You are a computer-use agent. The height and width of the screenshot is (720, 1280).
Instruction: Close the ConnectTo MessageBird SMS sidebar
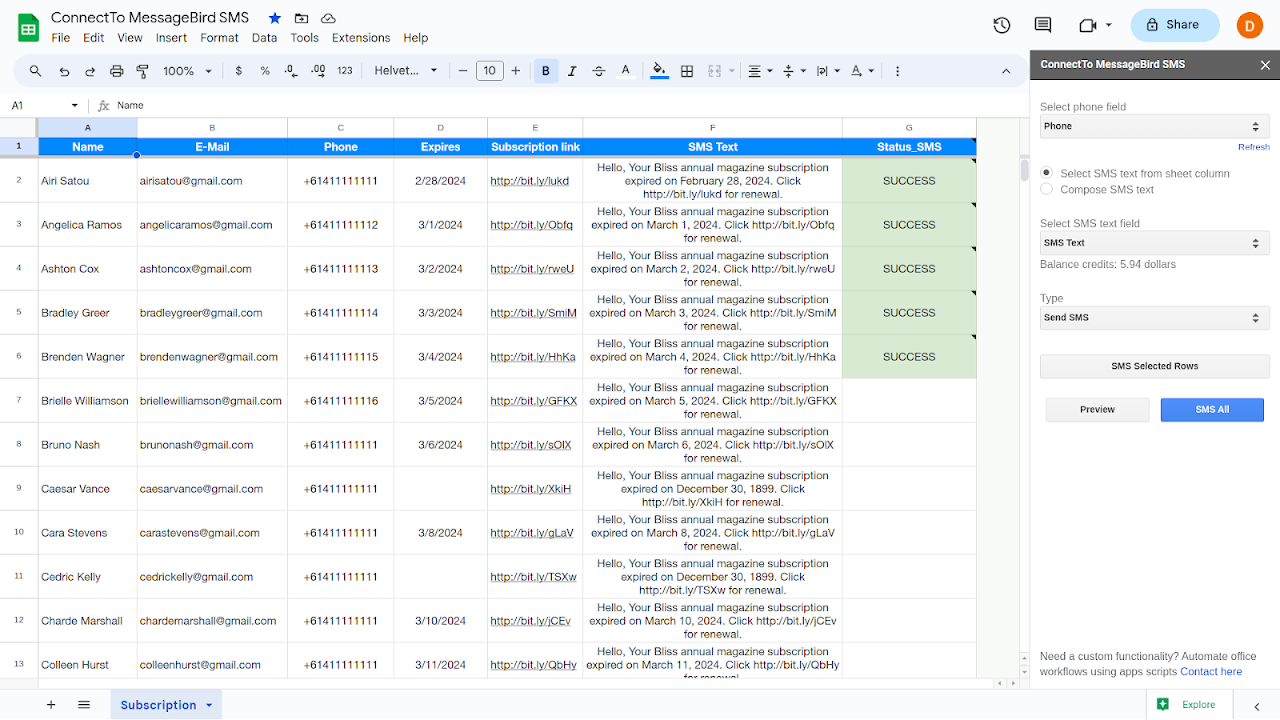[1265, 65]
